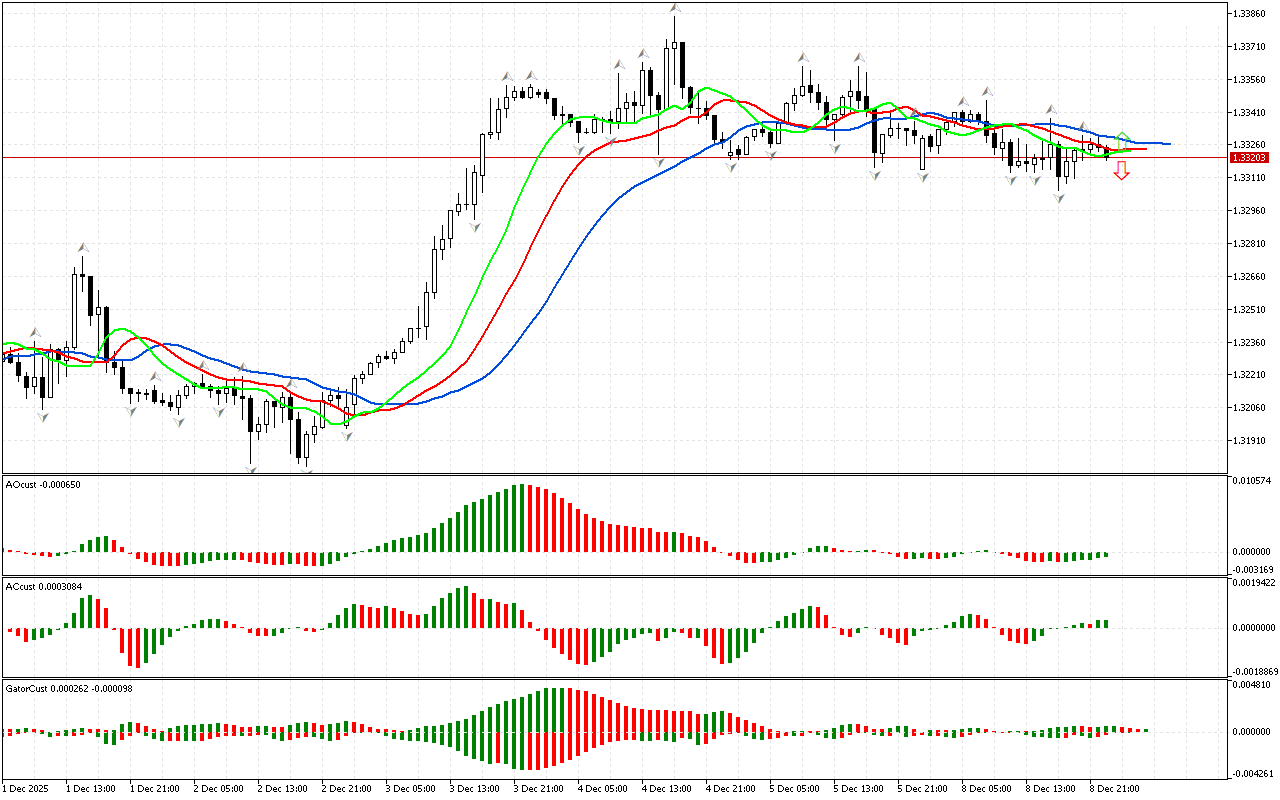
Task: Click the ACcust indicator label
Action: [45, 584]
